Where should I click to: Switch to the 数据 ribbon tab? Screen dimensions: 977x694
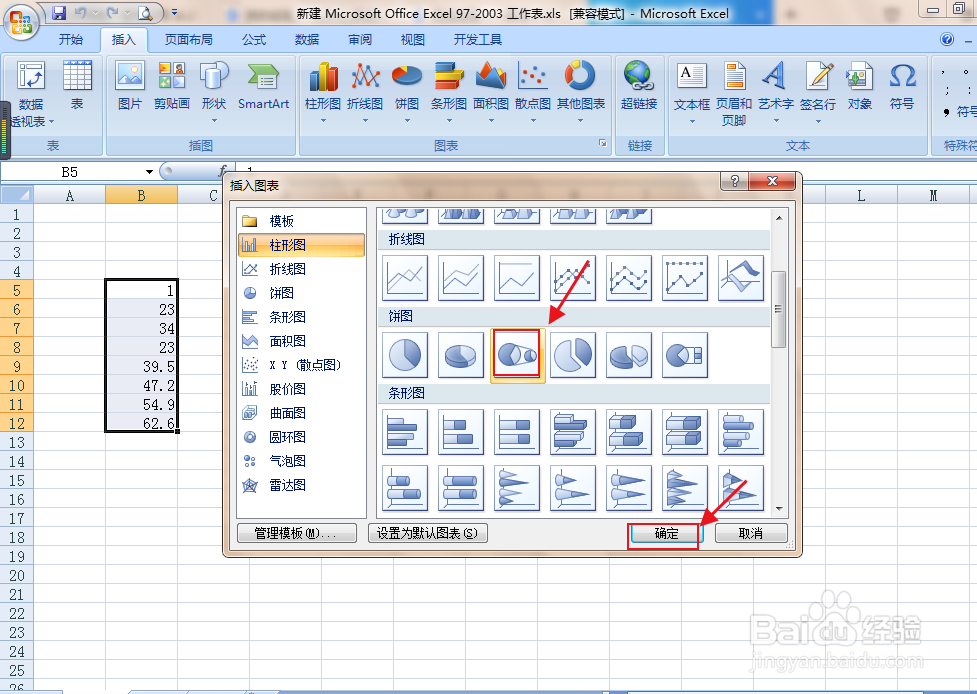coord(307,40)
